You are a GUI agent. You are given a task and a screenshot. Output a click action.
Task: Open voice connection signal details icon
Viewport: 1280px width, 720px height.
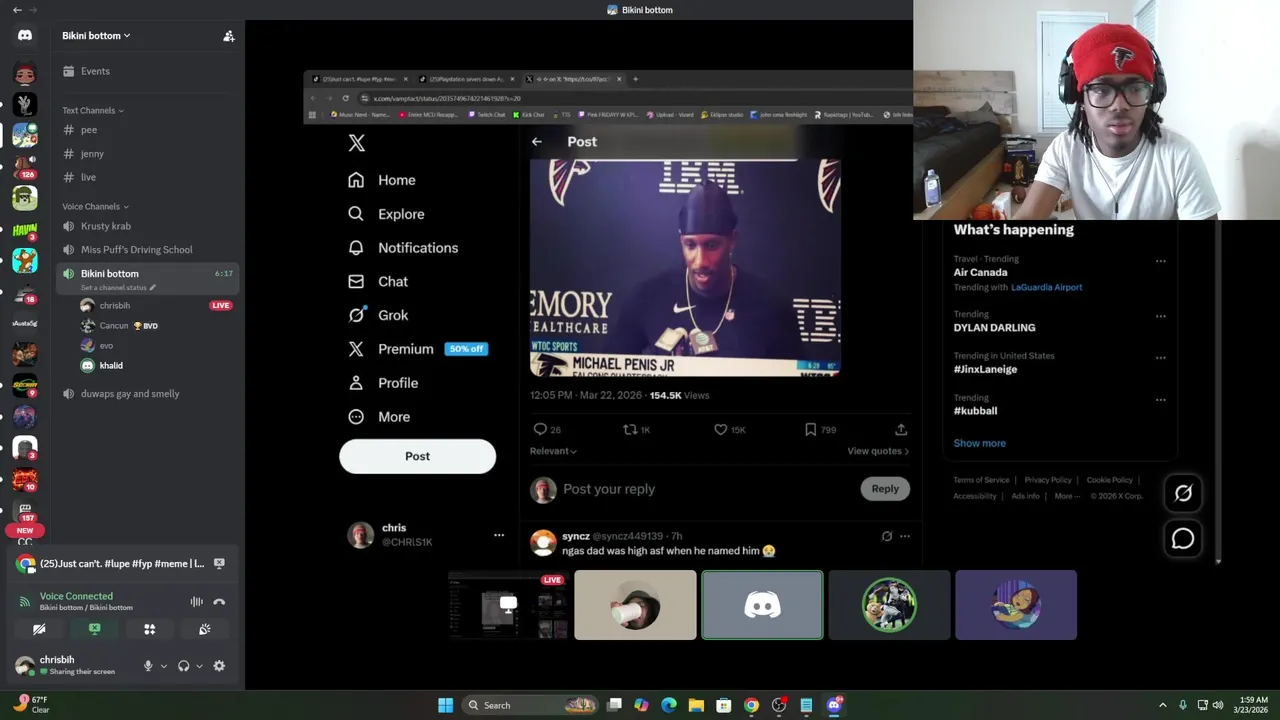click(x=24, y=601)
